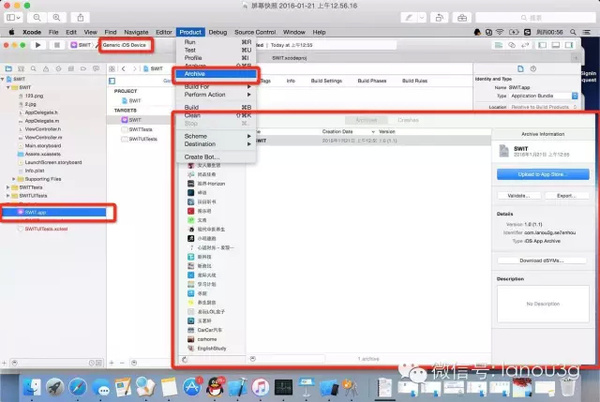Toggle the targets list sidebar icon

coord(112,81)
